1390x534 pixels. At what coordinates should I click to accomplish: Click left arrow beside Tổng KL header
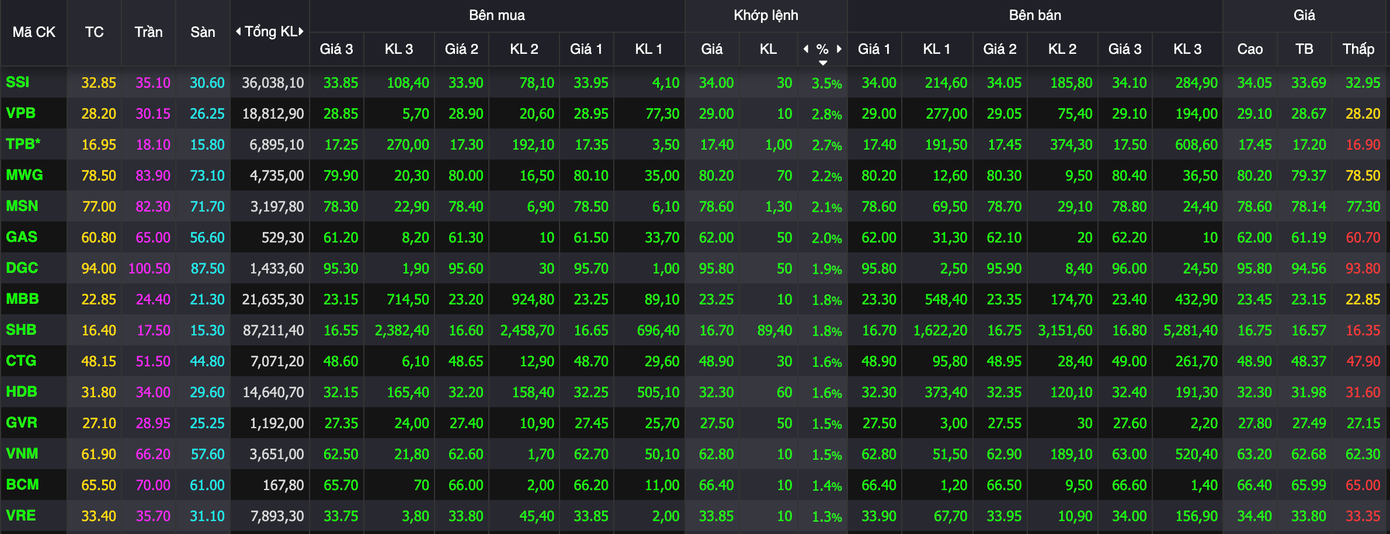pyautogui.click(x=238, y=32)
